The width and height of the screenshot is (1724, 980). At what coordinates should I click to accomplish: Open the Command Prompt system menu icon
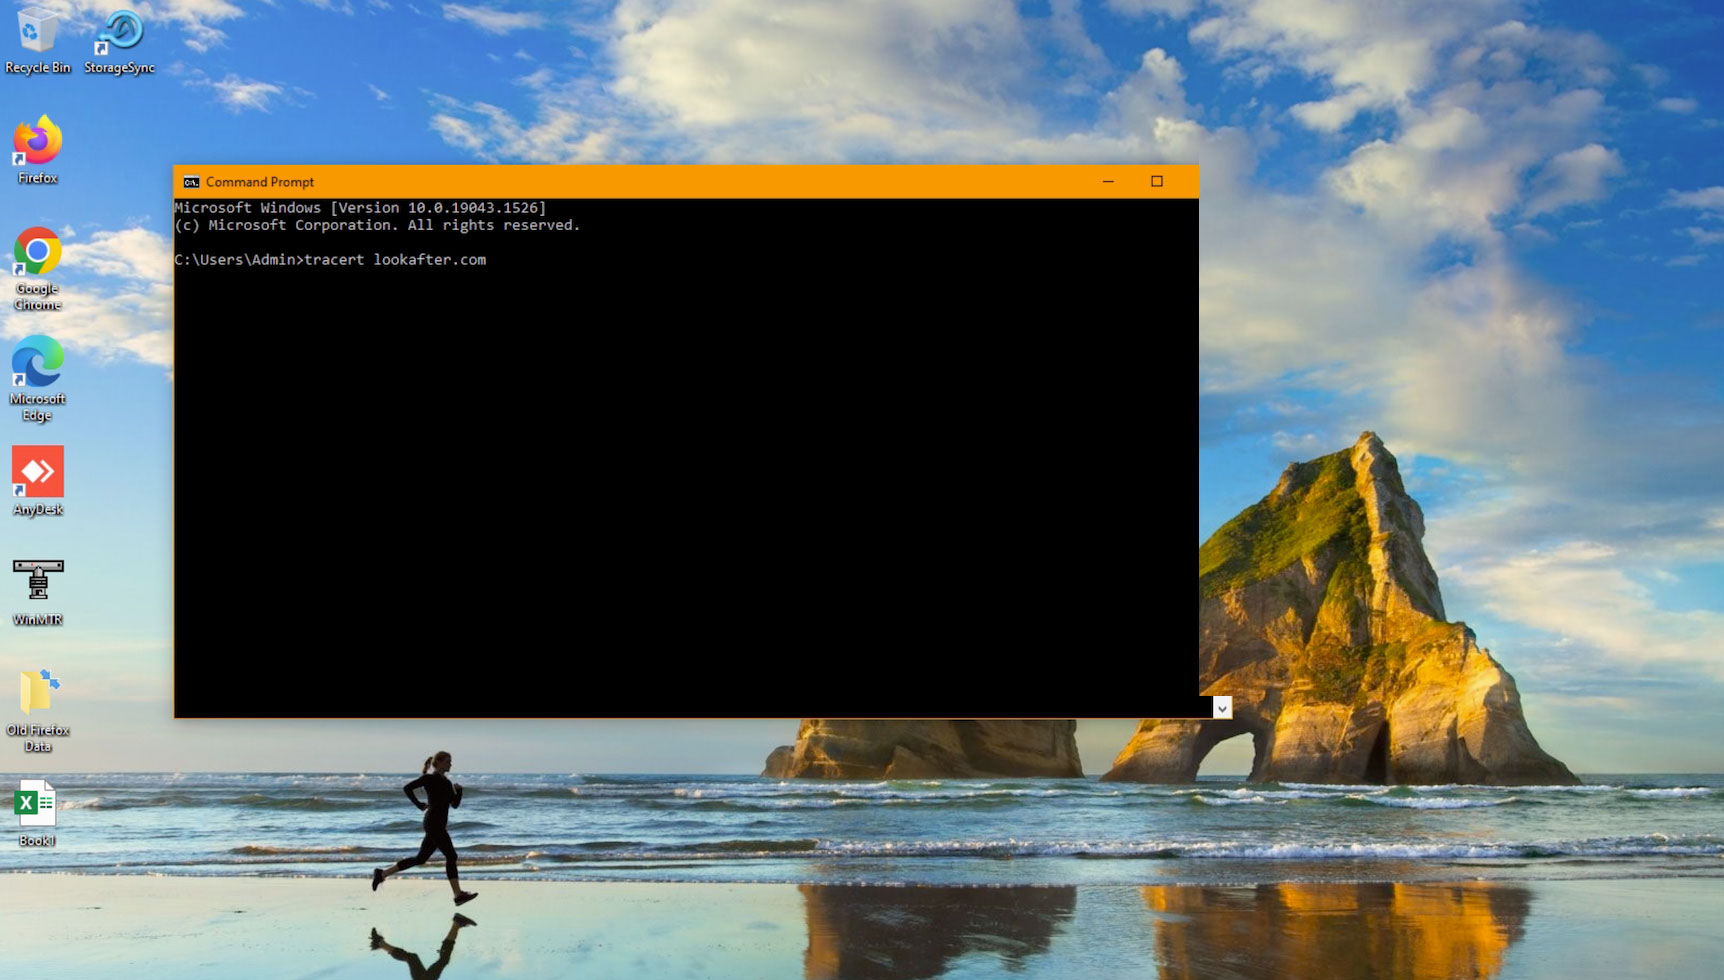click(x=191, y=182)
